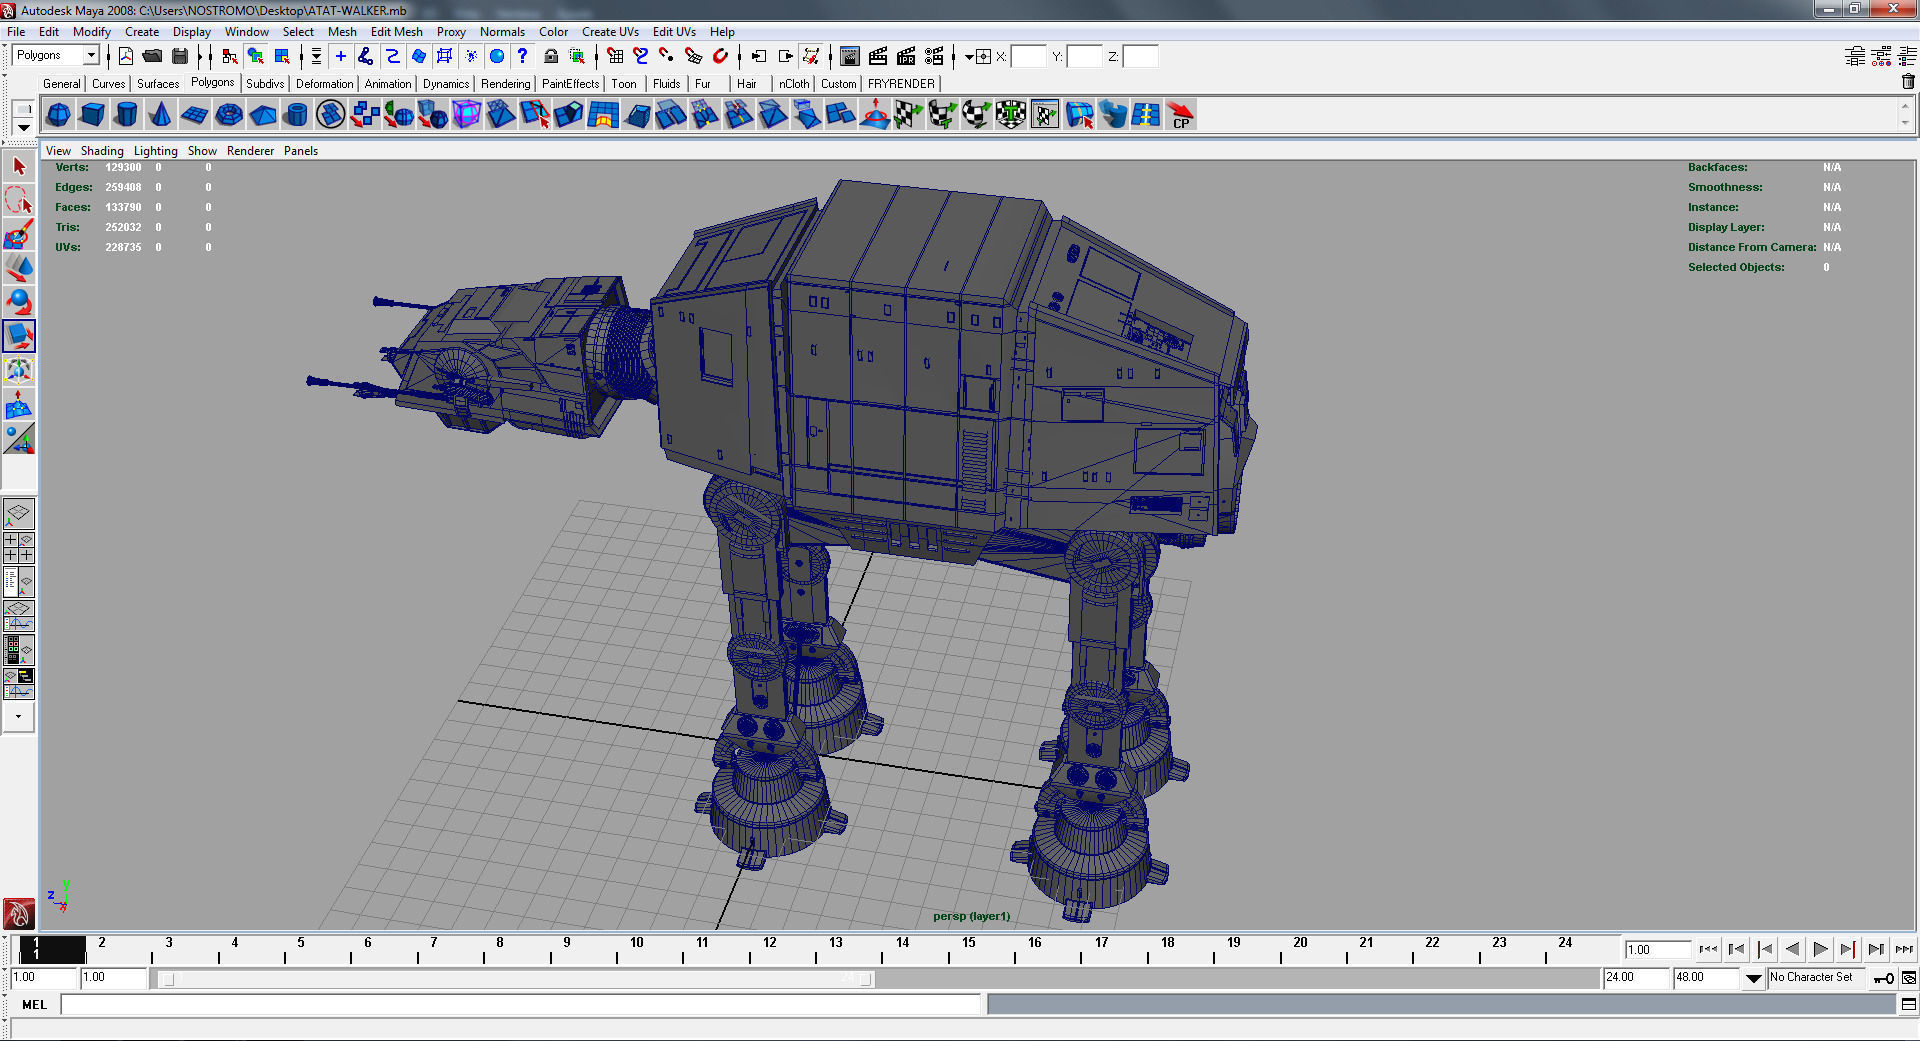Open the Edit Mesh menu
1920x1041 pixels.
pyautogui.click(x=396, y=32)
